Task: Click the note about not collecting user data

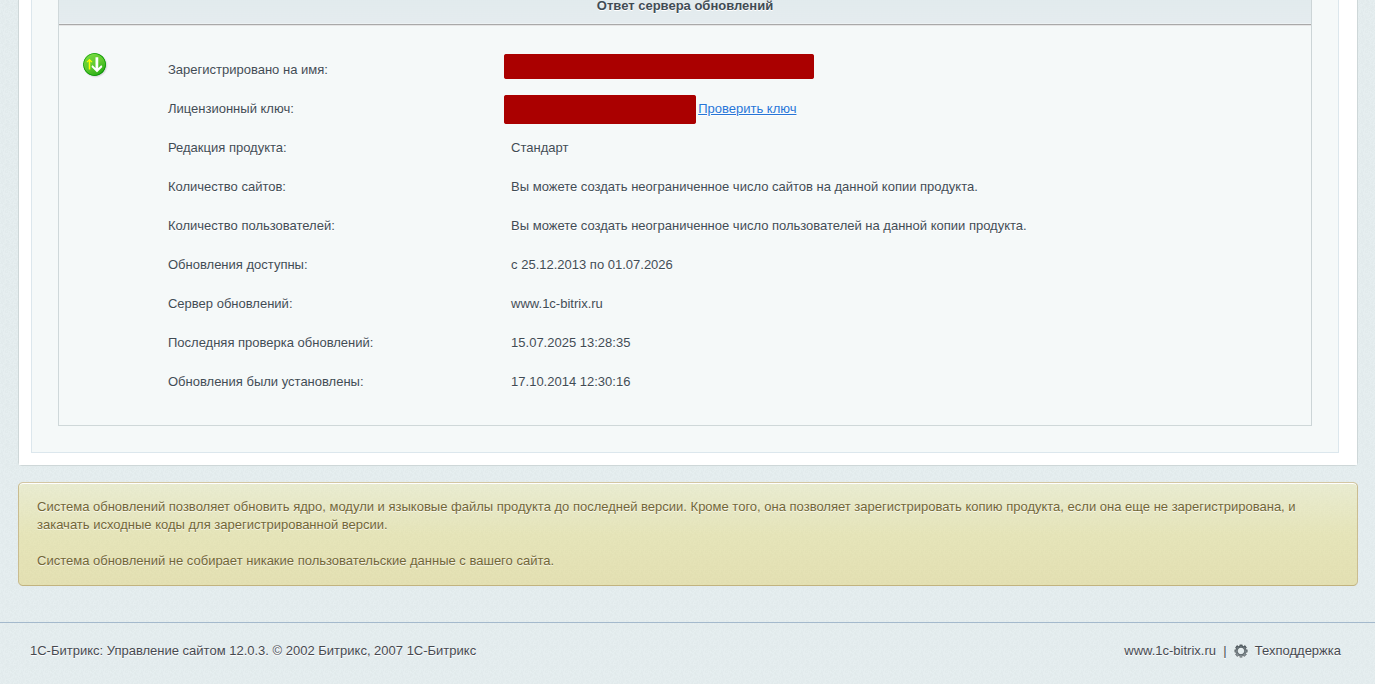Action: coord(295,561)
